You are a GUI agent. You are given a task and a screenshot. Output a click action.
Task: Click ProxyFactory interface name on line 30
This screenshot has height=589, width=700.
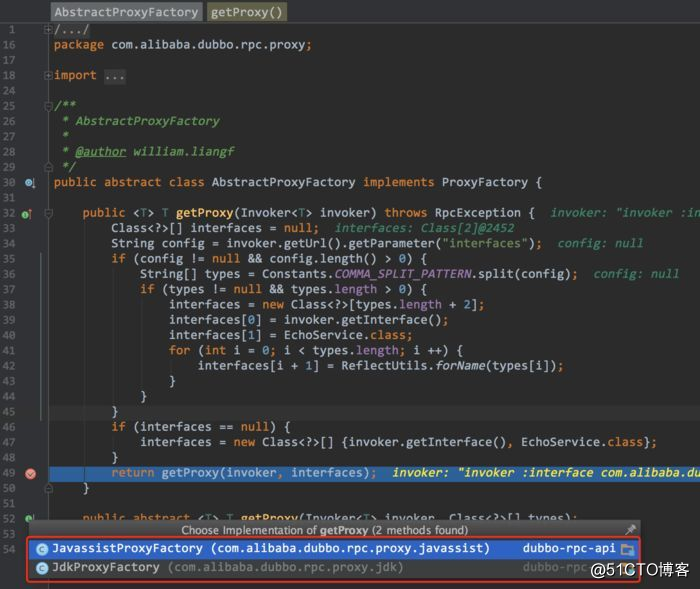(x=485, y=182)
